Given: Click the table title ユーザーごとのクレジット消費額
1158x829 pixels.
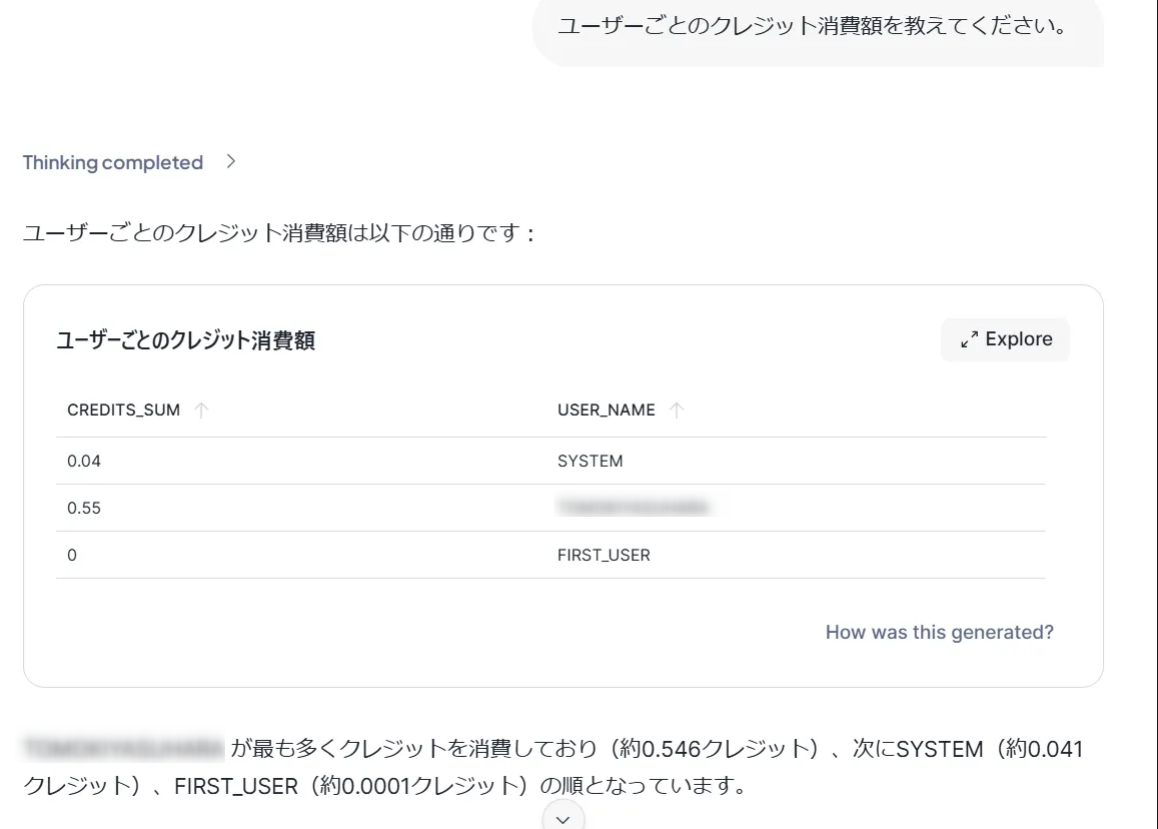Looking at the screenshot, I should (185, 341).
